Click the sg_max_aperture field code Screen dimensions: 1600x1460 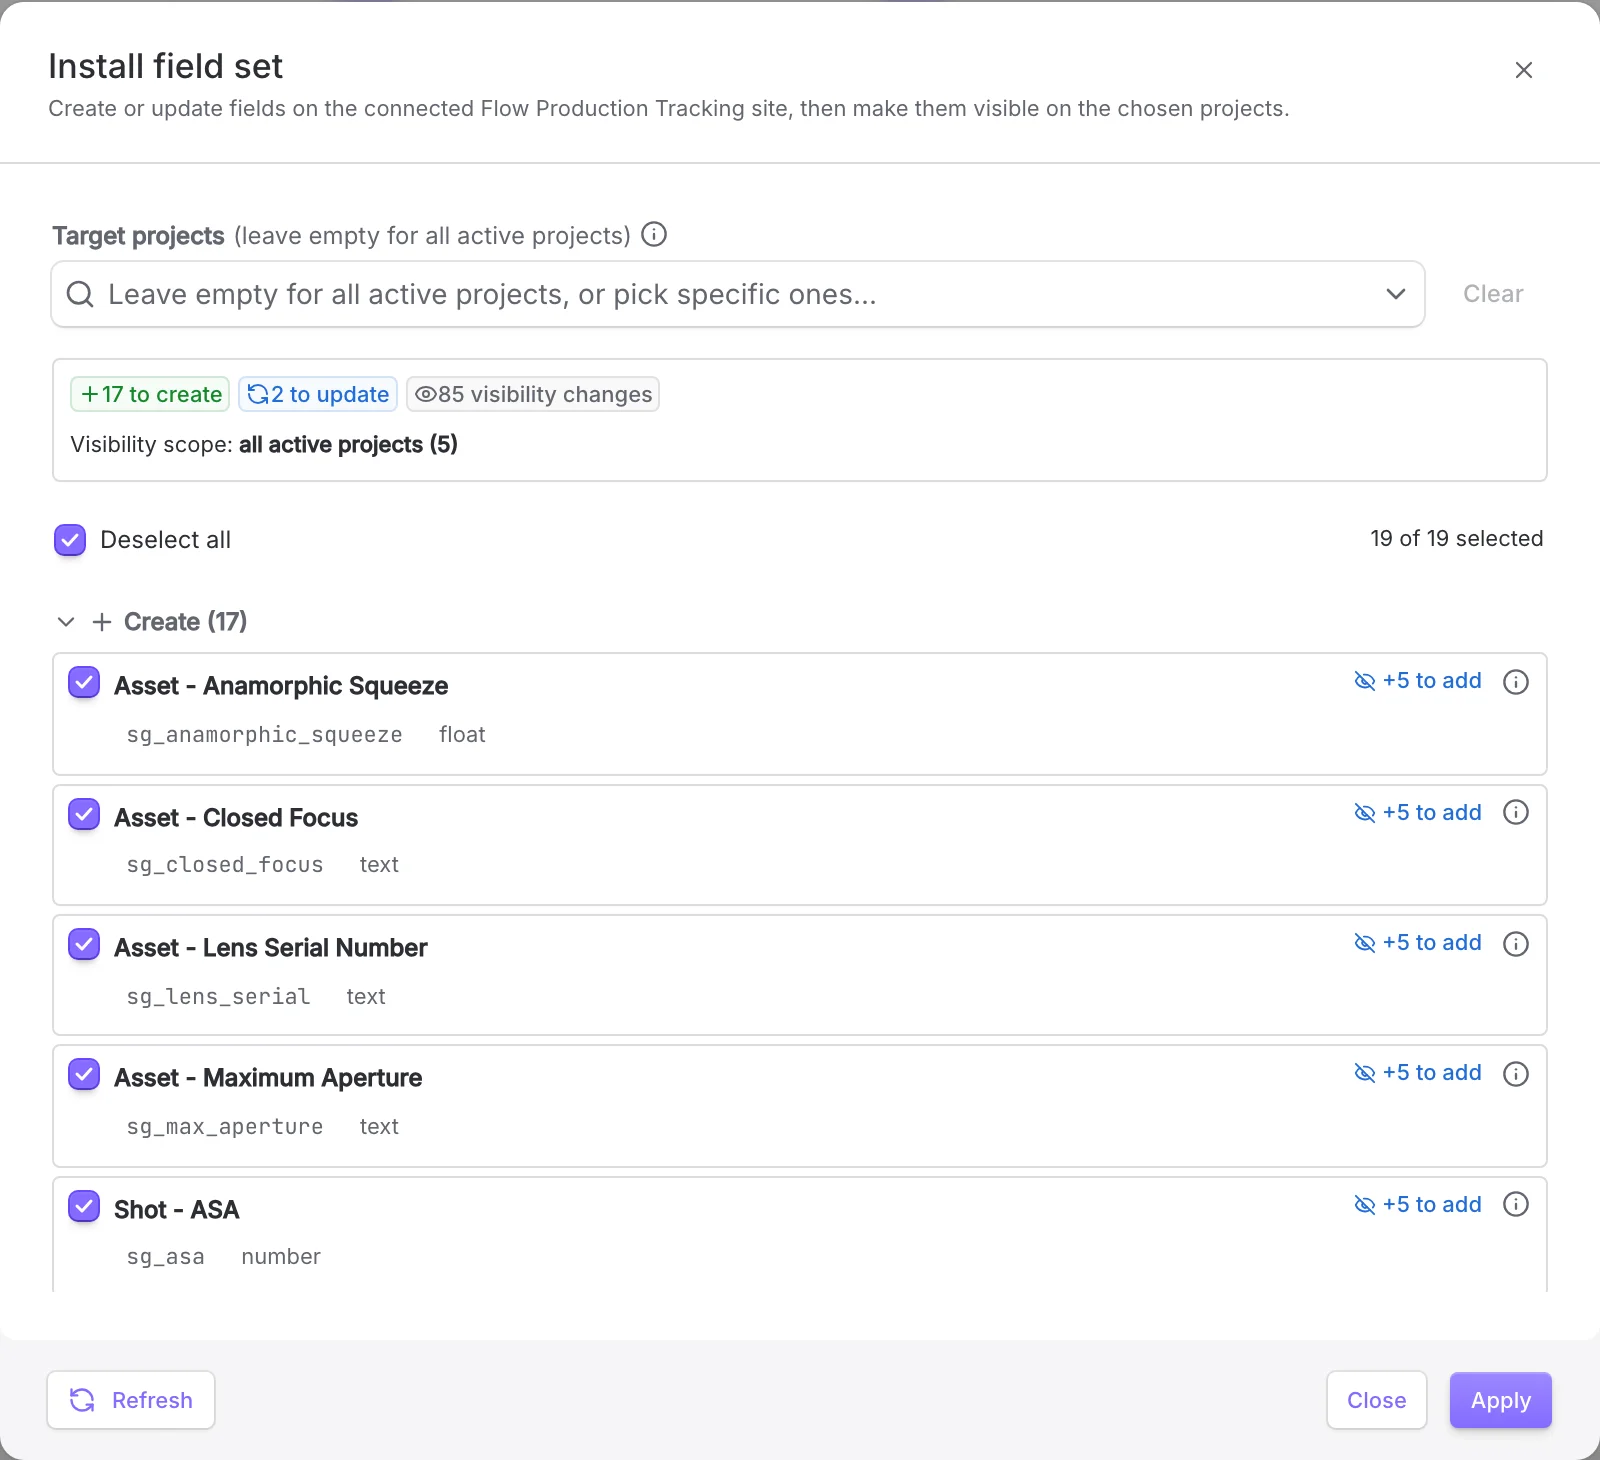[225, 1127]
